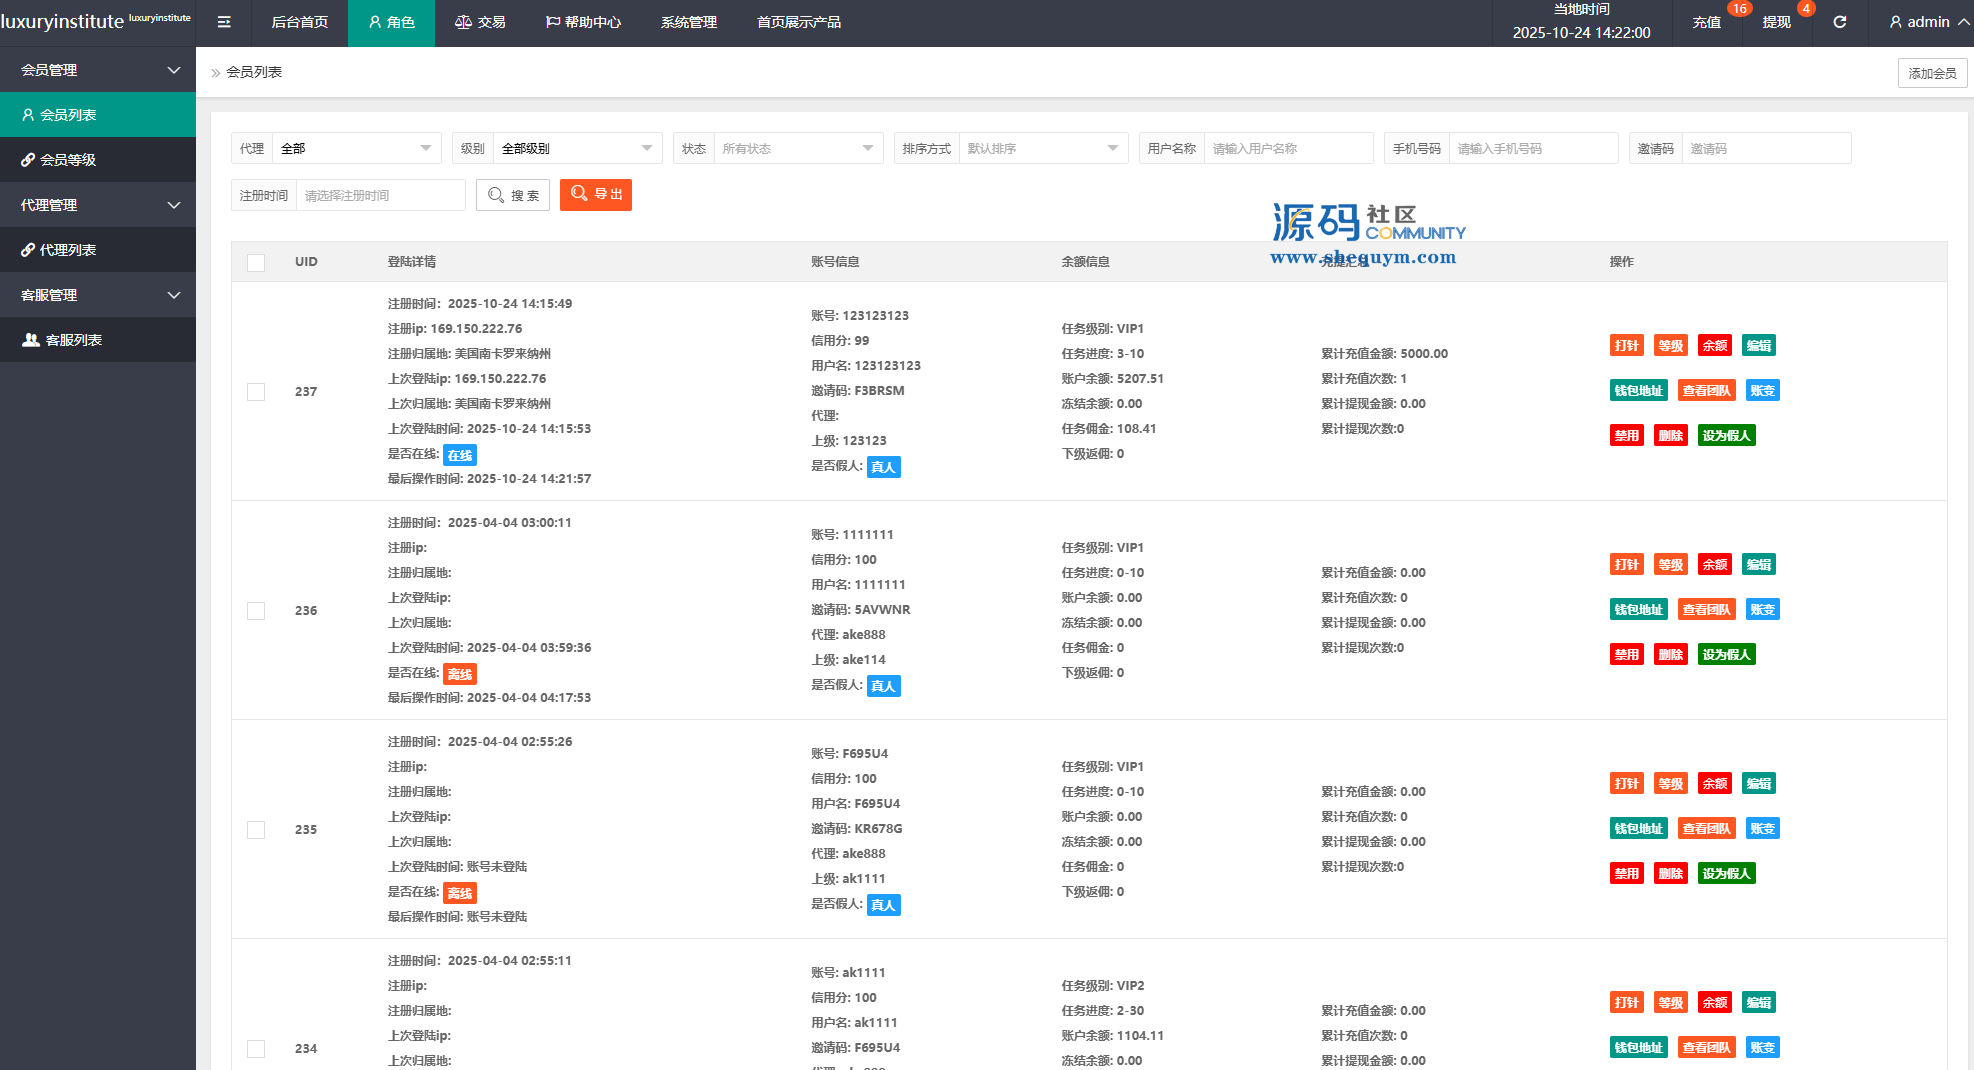Open the sort method dropdown

pos(1042,149)
